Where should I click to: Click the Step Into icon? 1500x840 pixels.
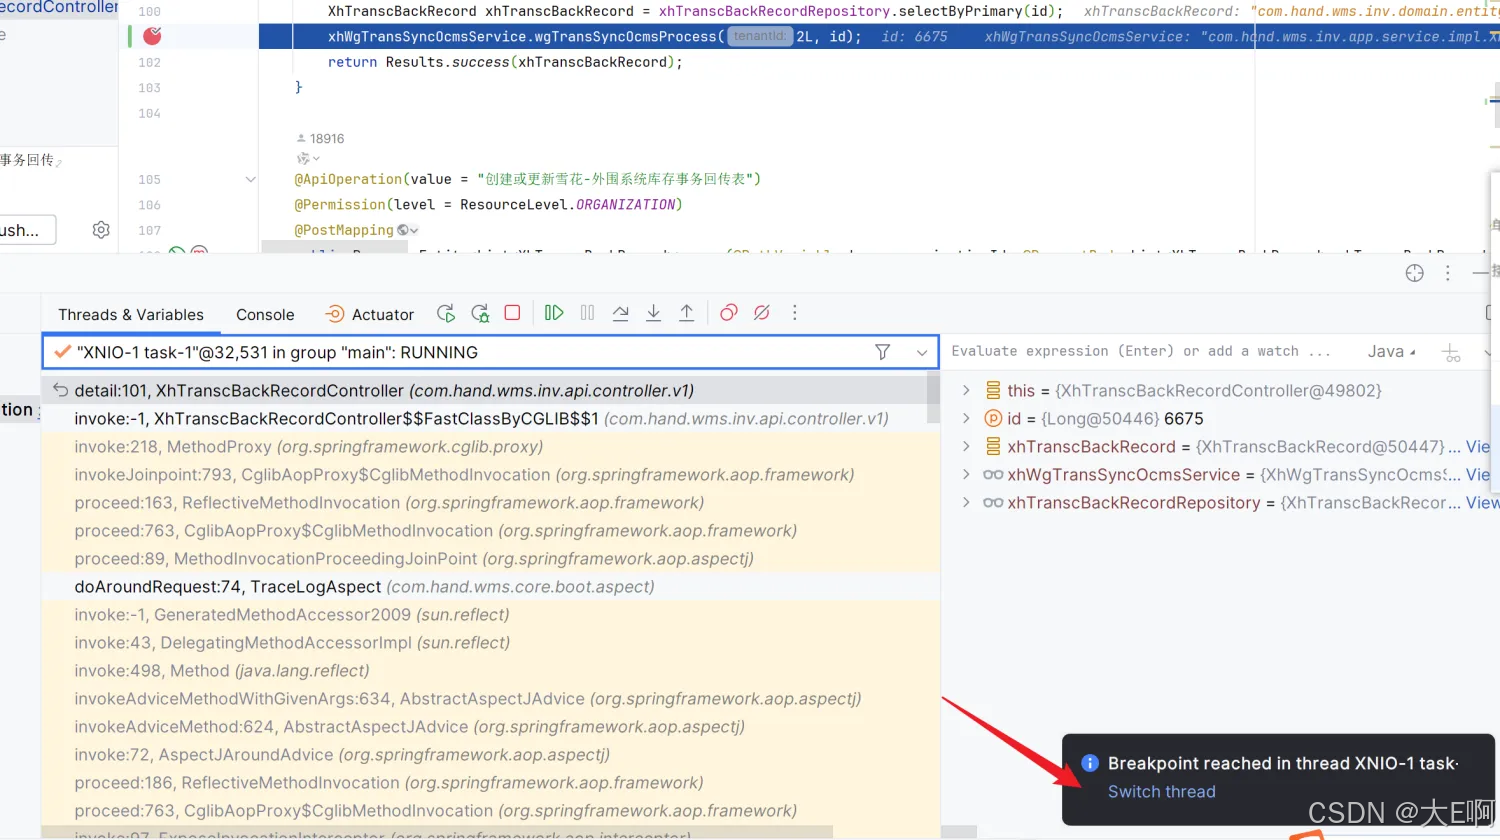pyautogui.click(x=654, y=313)
